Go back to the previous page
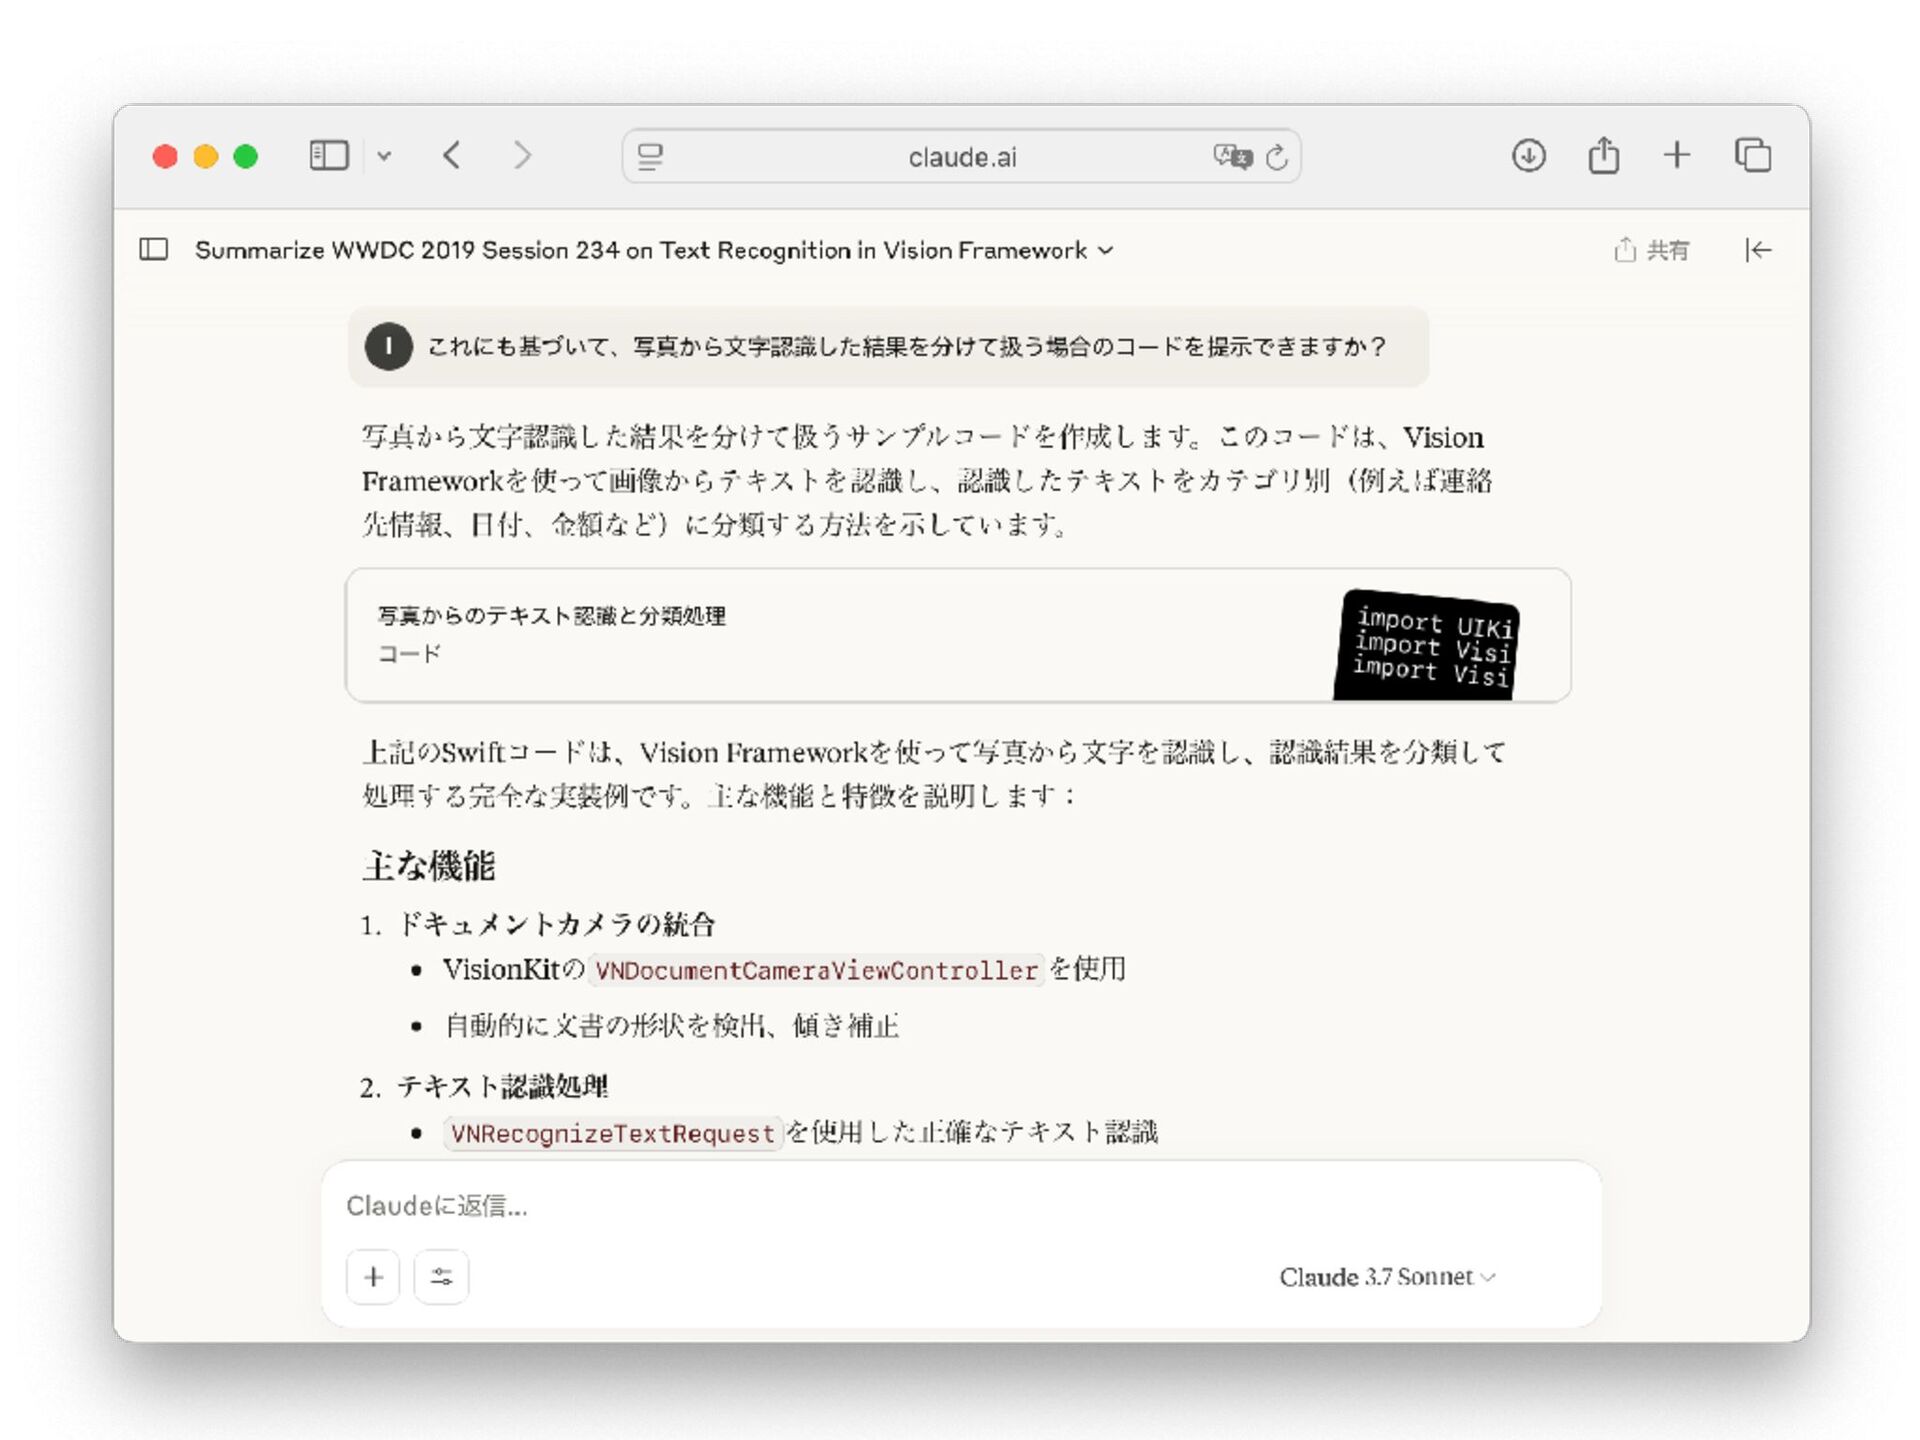 click(x=452, y=156)
